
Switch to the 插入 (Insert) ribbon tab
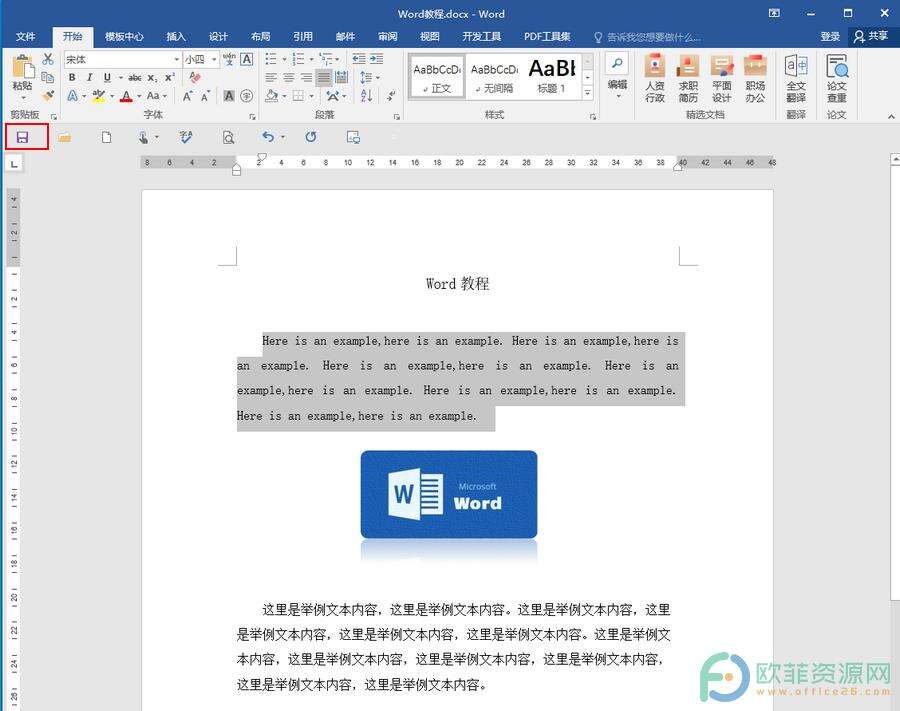coord(176,36)
